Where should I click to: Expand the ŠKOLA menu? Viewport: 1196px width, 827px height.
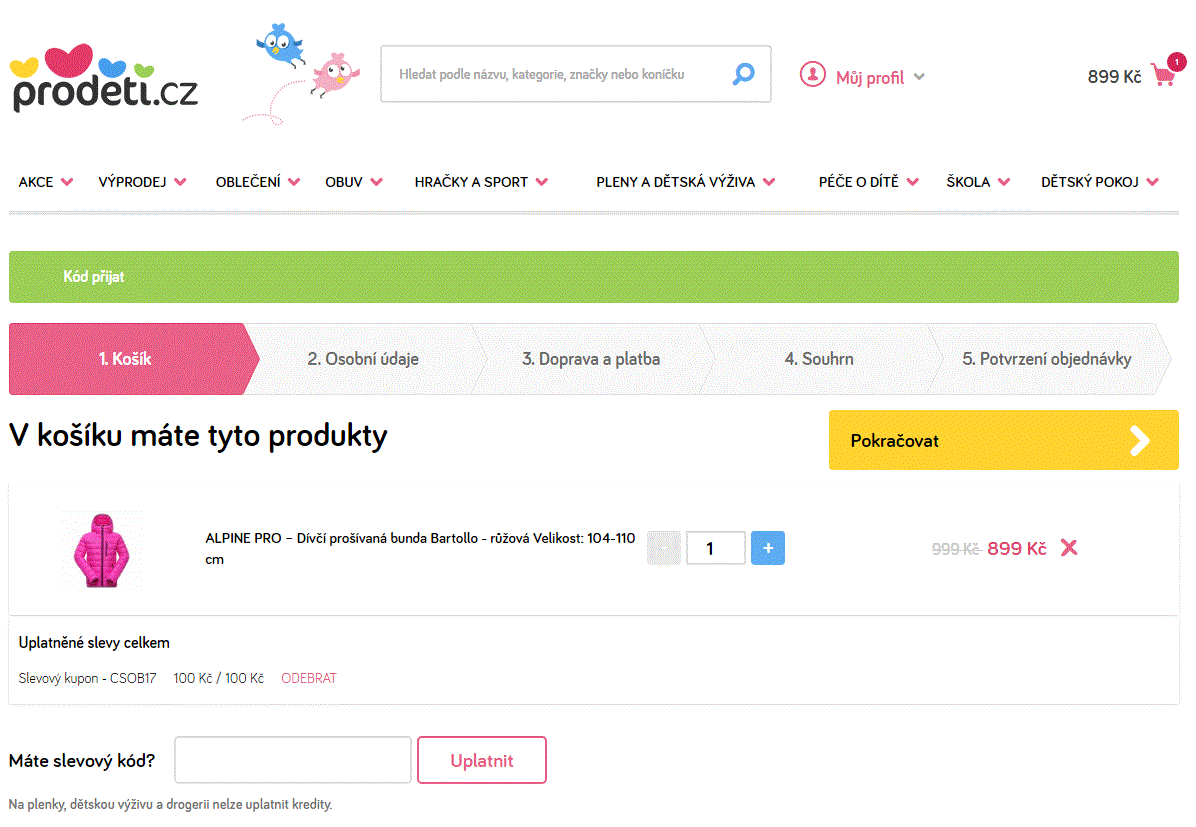click(979, 182)
